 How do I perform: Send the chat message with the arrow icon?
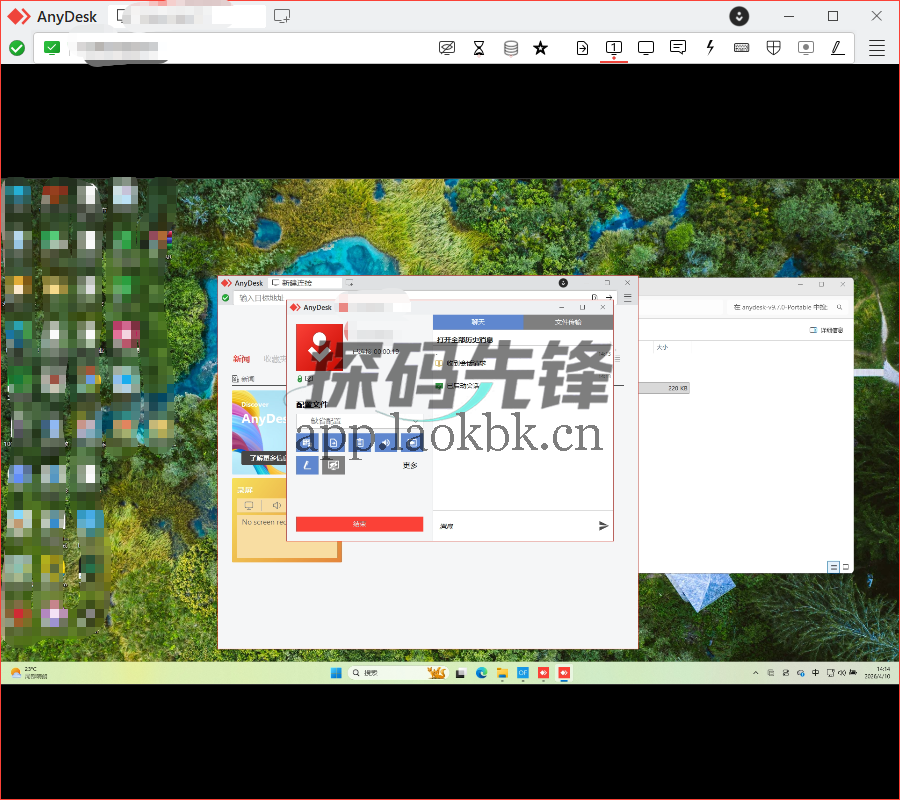point(602,525)
